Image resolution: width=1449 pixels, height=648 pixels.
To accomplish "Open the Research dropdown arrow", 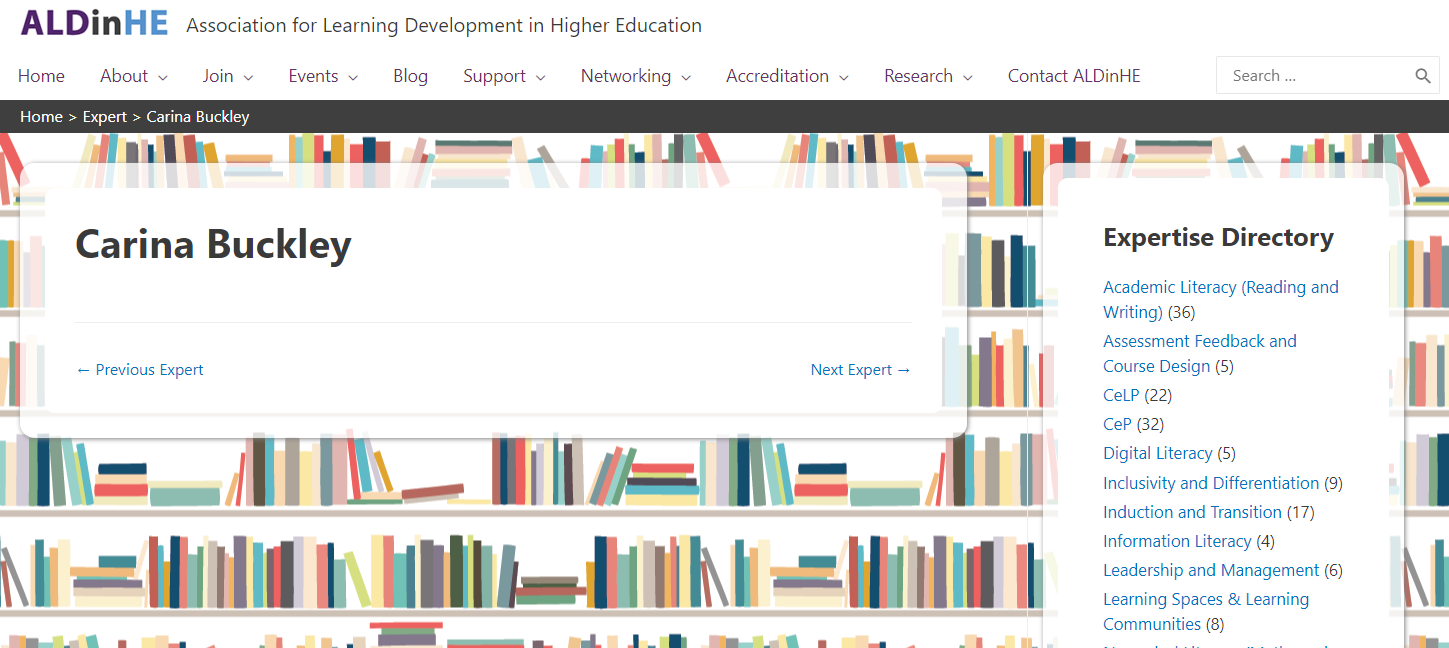I will (968, 77).
